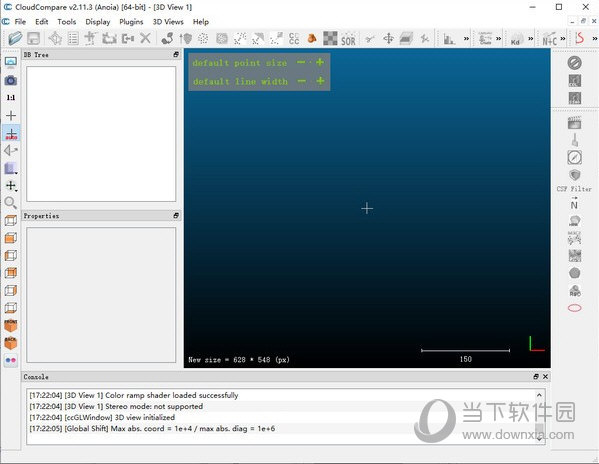This screenshot has width=599, height=464.
Task: Click the camera snapshot icon
Action: [x=11, y=80]
